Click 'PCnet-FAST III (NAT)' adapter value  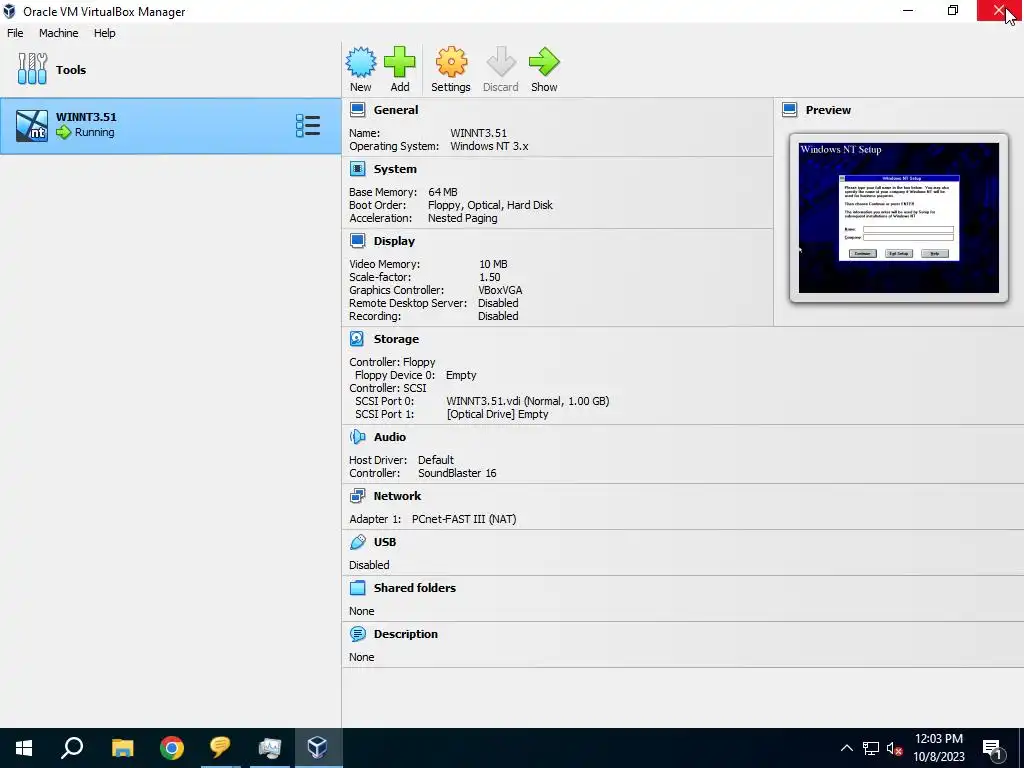(464, 519)
